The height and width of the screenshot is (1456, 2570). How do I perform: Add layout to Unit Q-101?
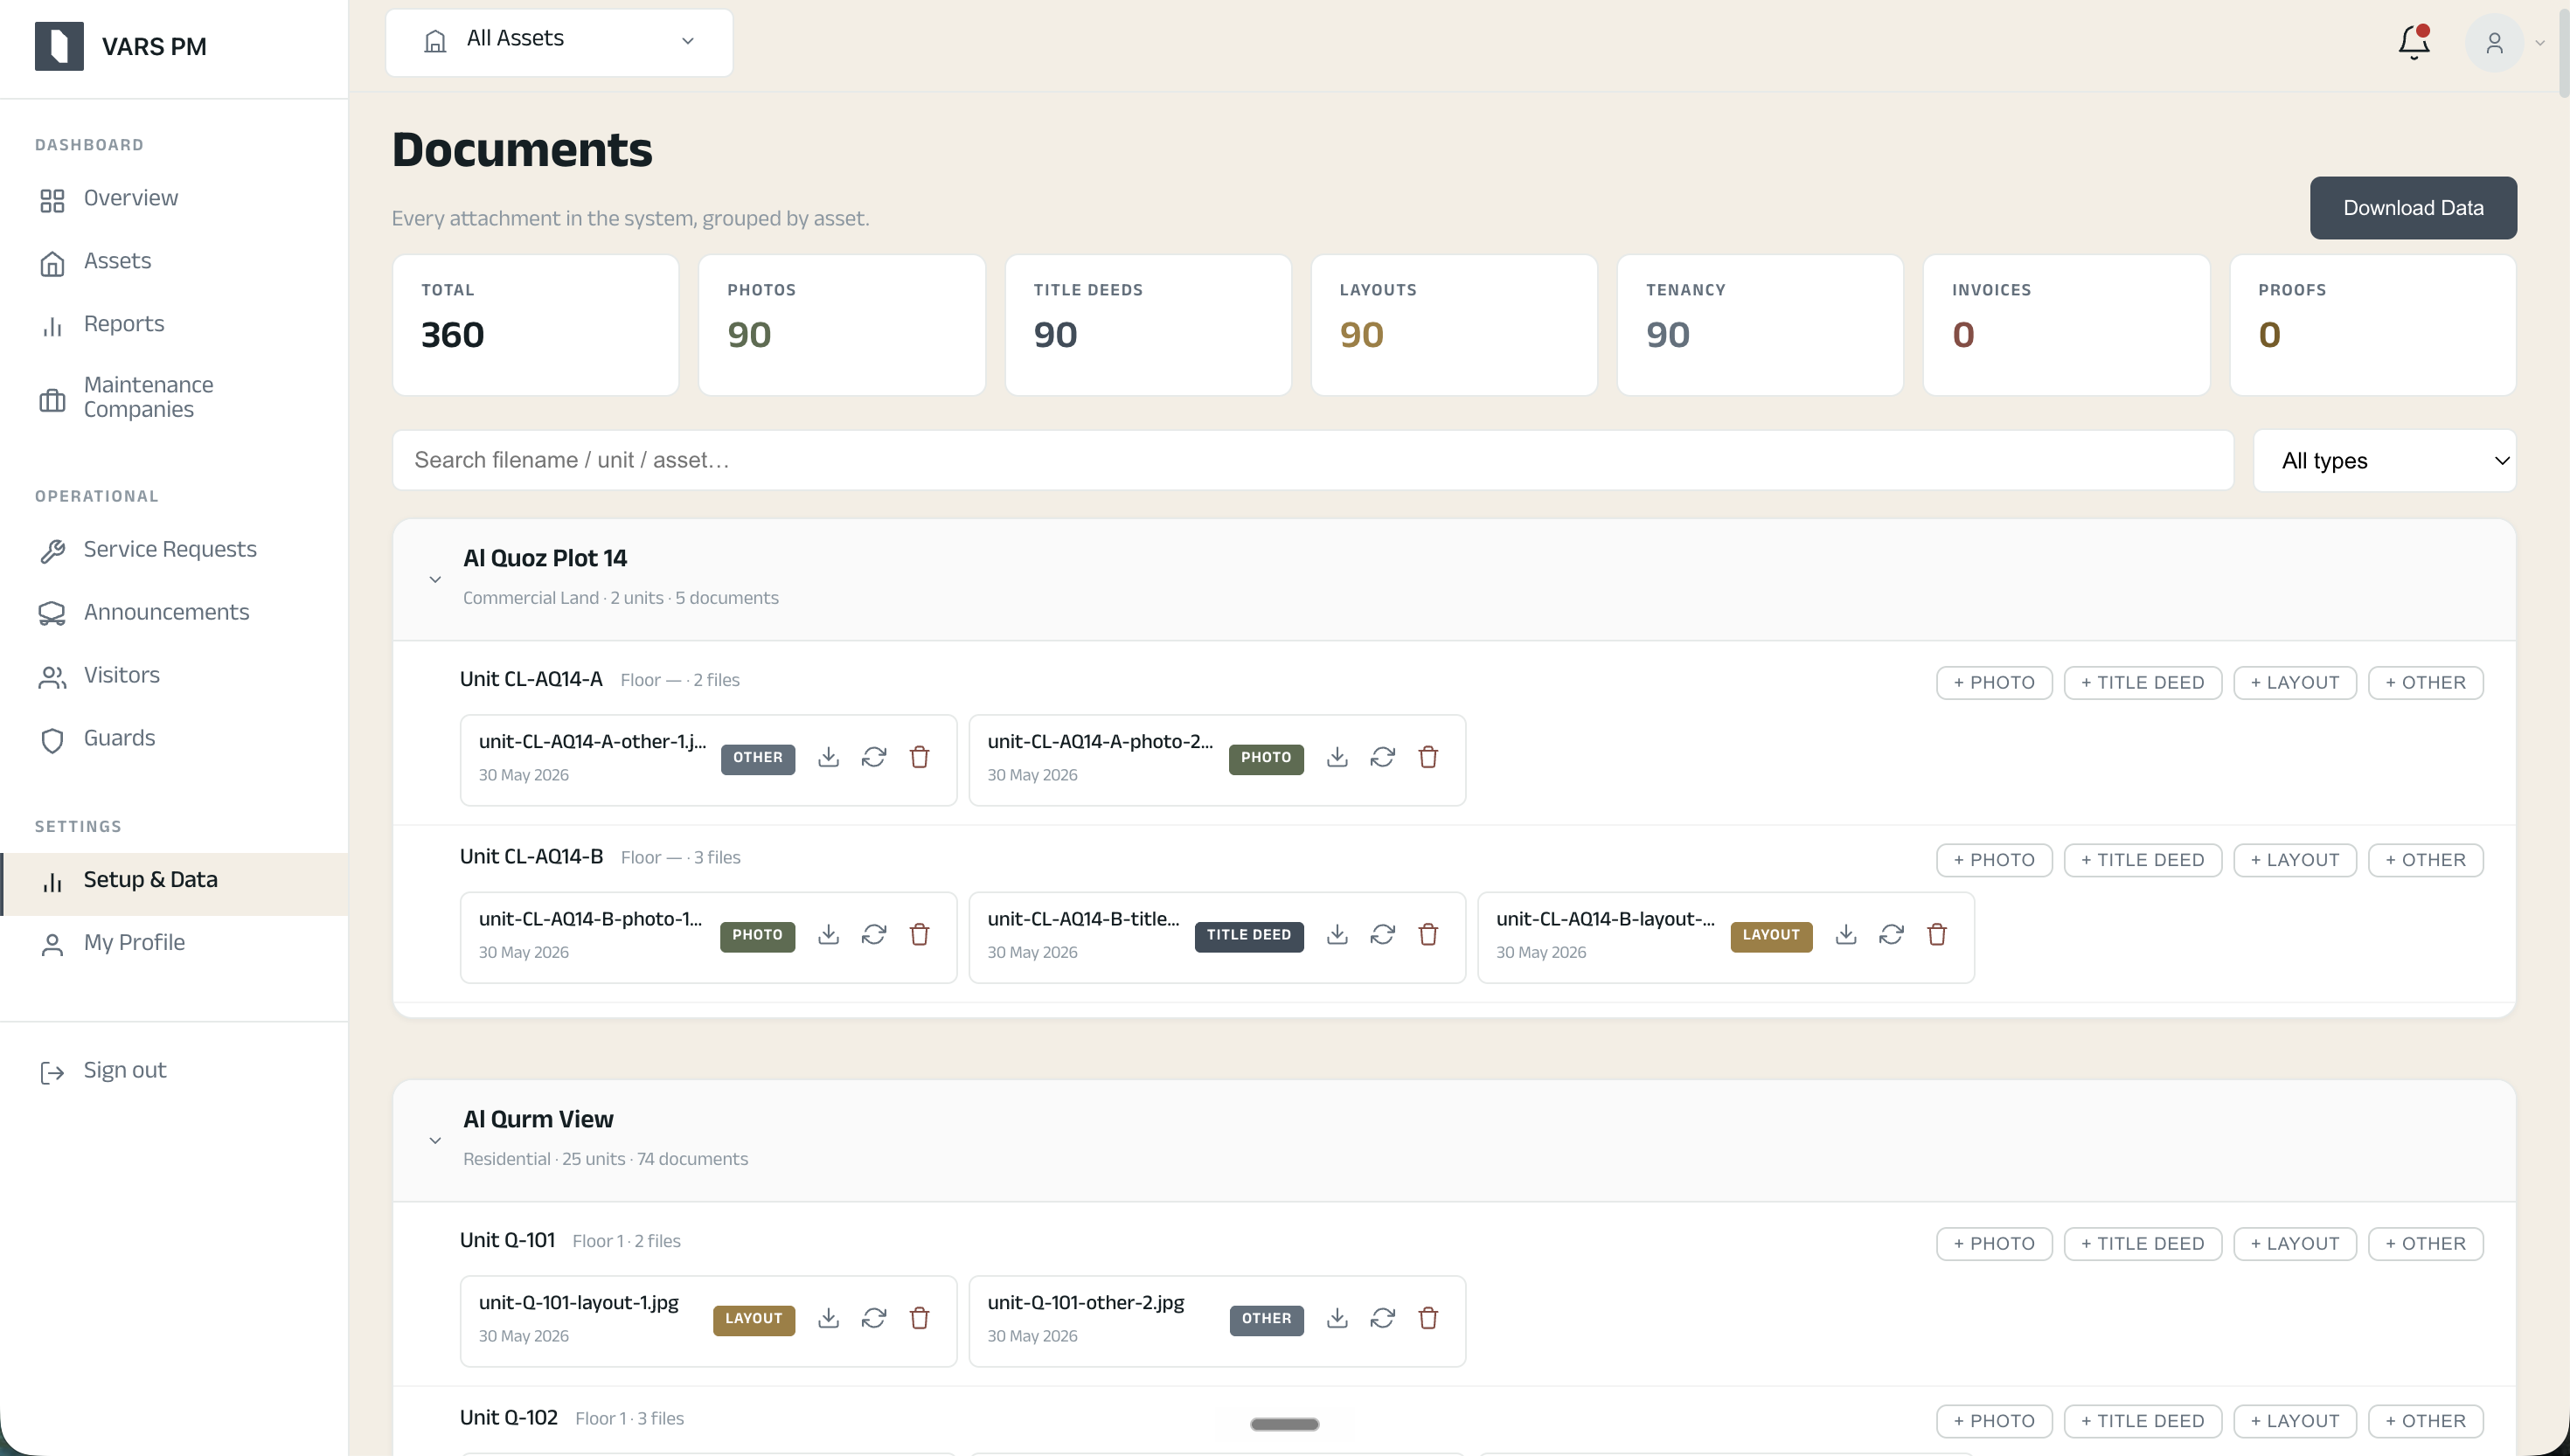2295,1244
